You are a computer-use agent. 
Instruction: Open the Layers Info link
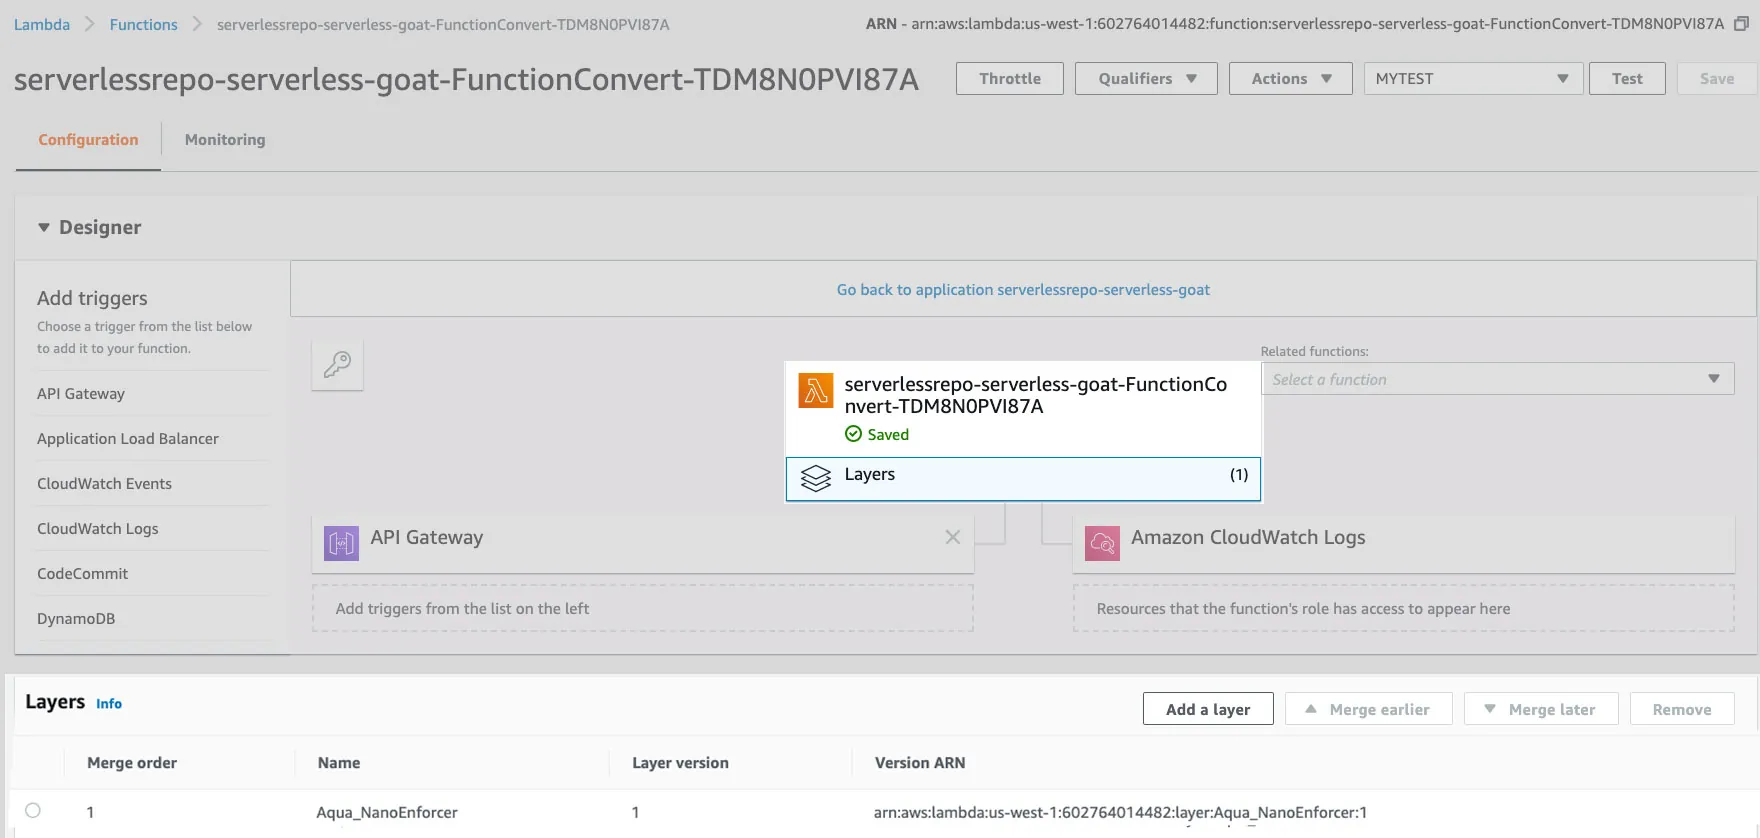pos(109,704)
